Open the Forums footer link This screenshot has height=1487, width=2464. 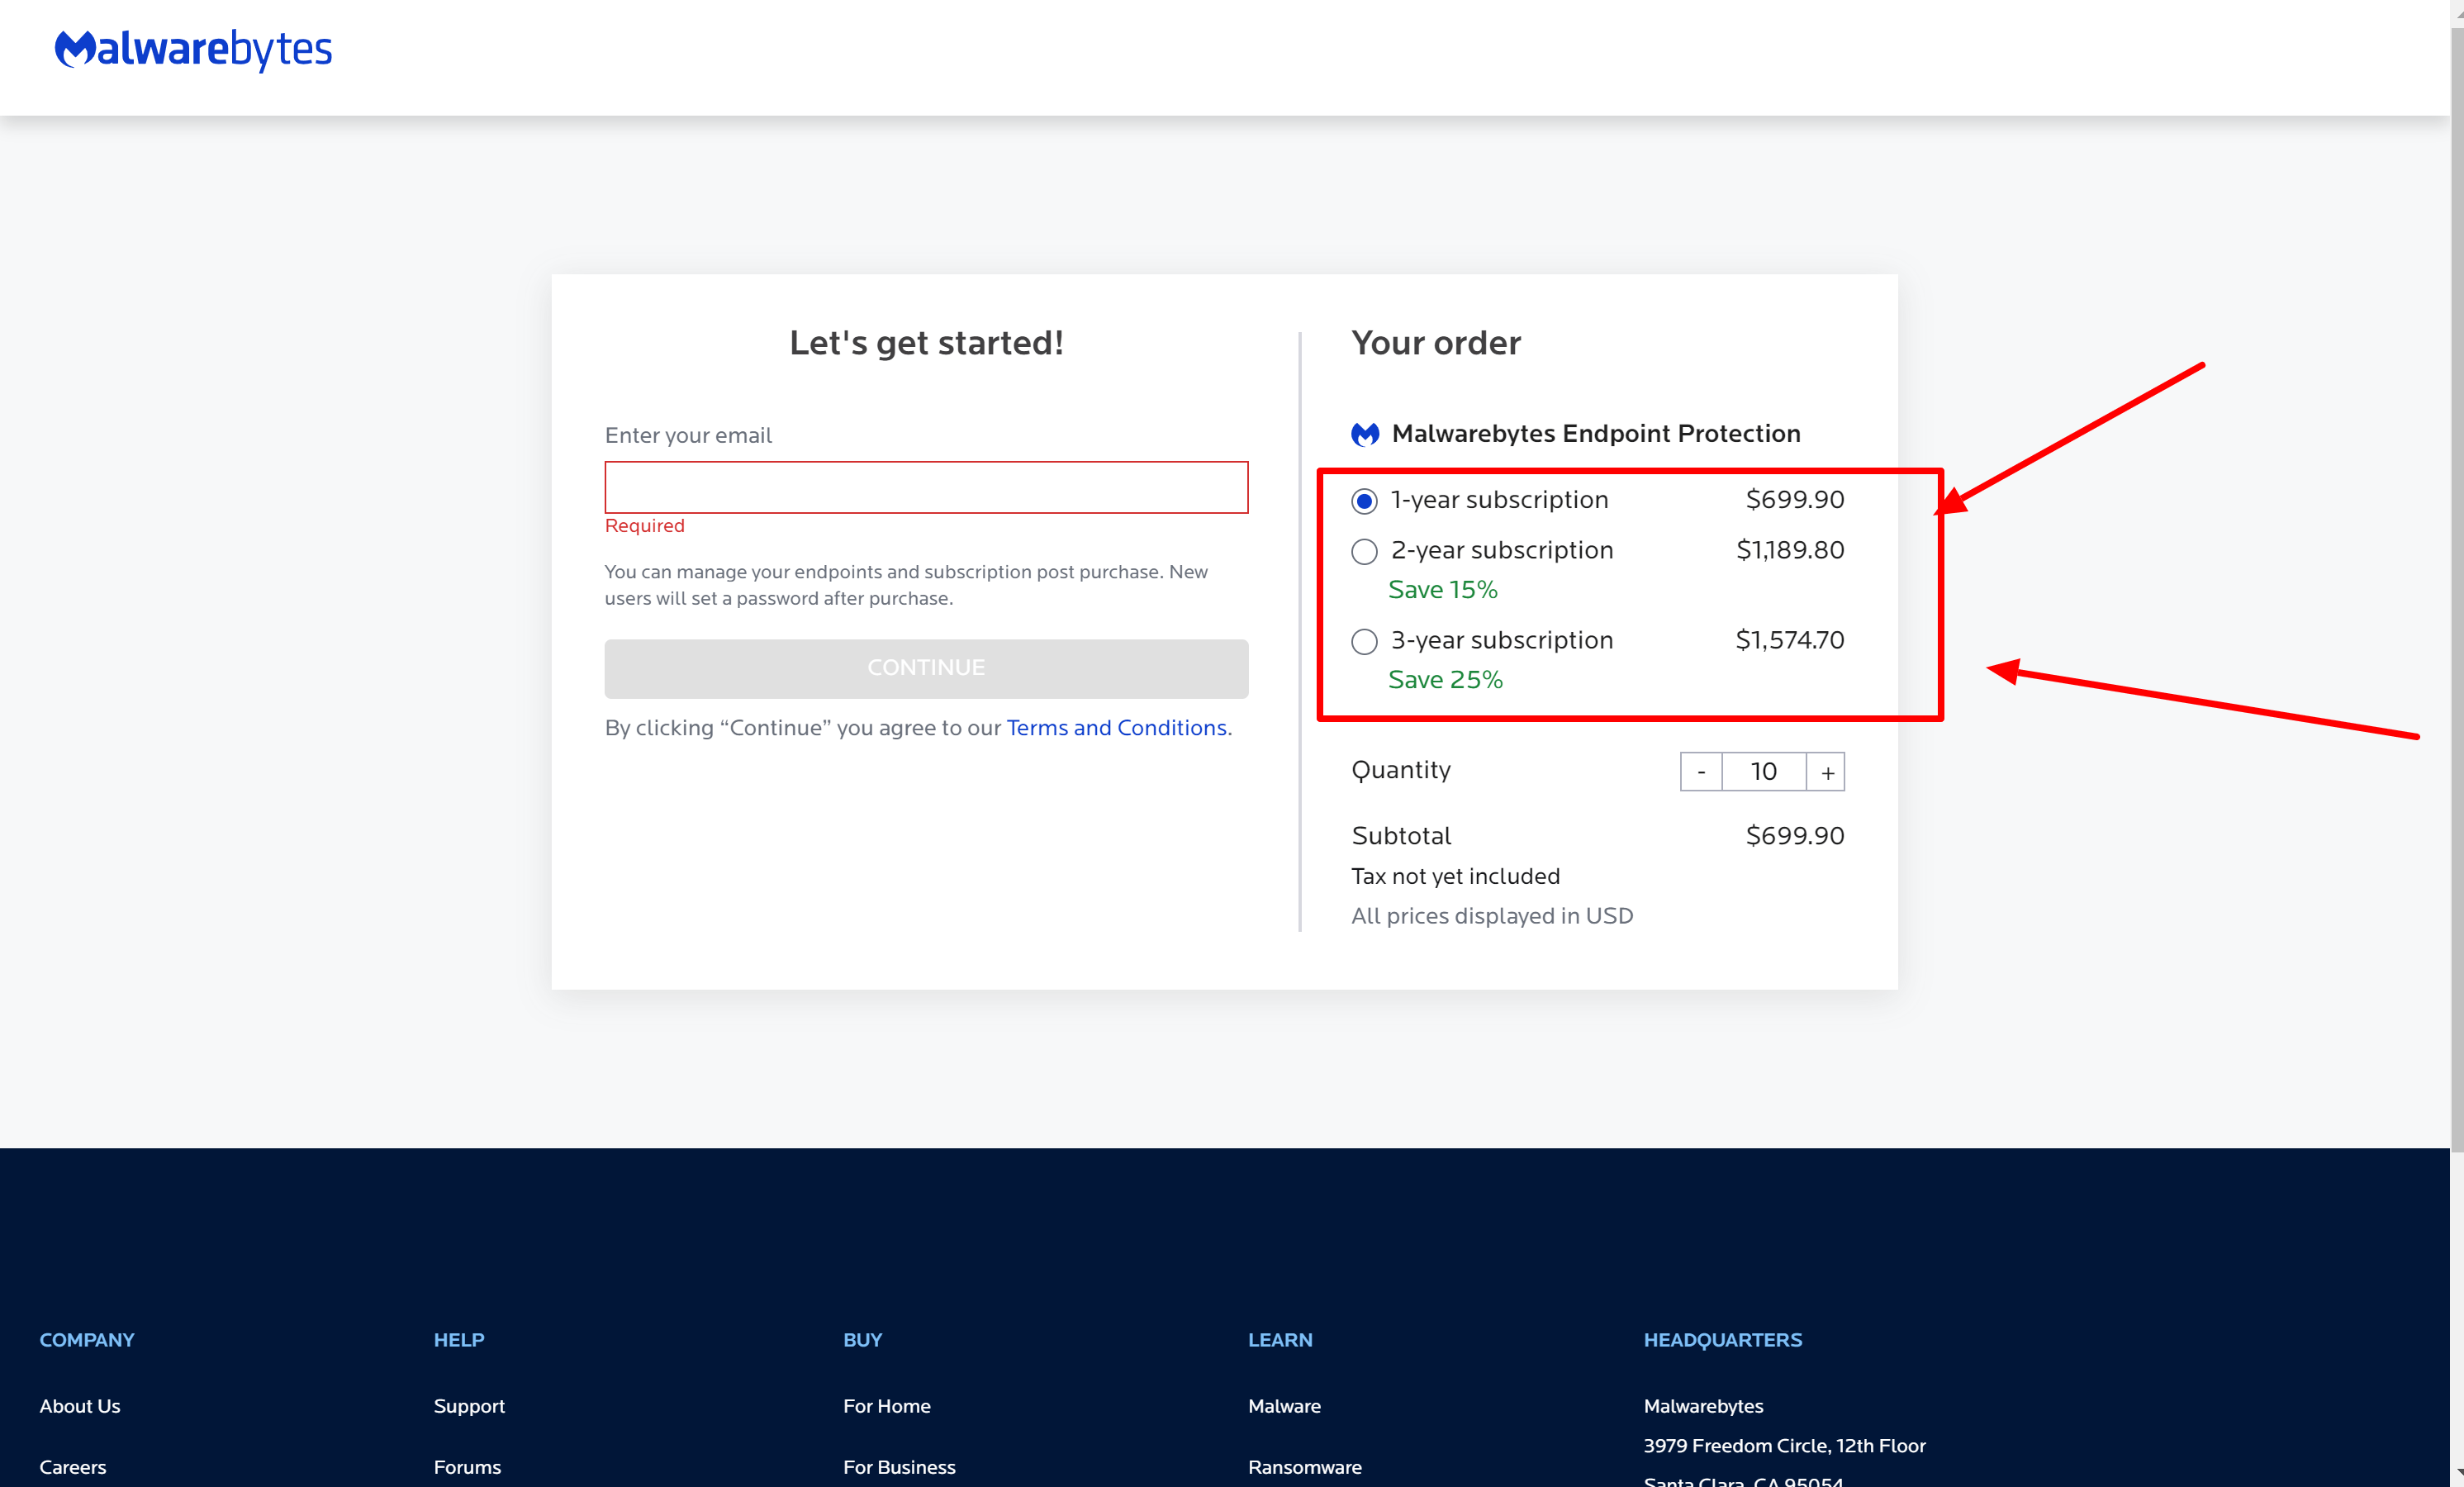[467, 1467]
